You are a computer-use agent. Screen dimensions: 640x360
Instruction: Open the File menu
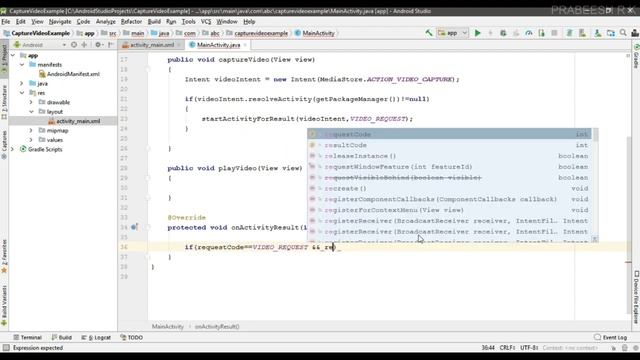click(x=6, y=22)
